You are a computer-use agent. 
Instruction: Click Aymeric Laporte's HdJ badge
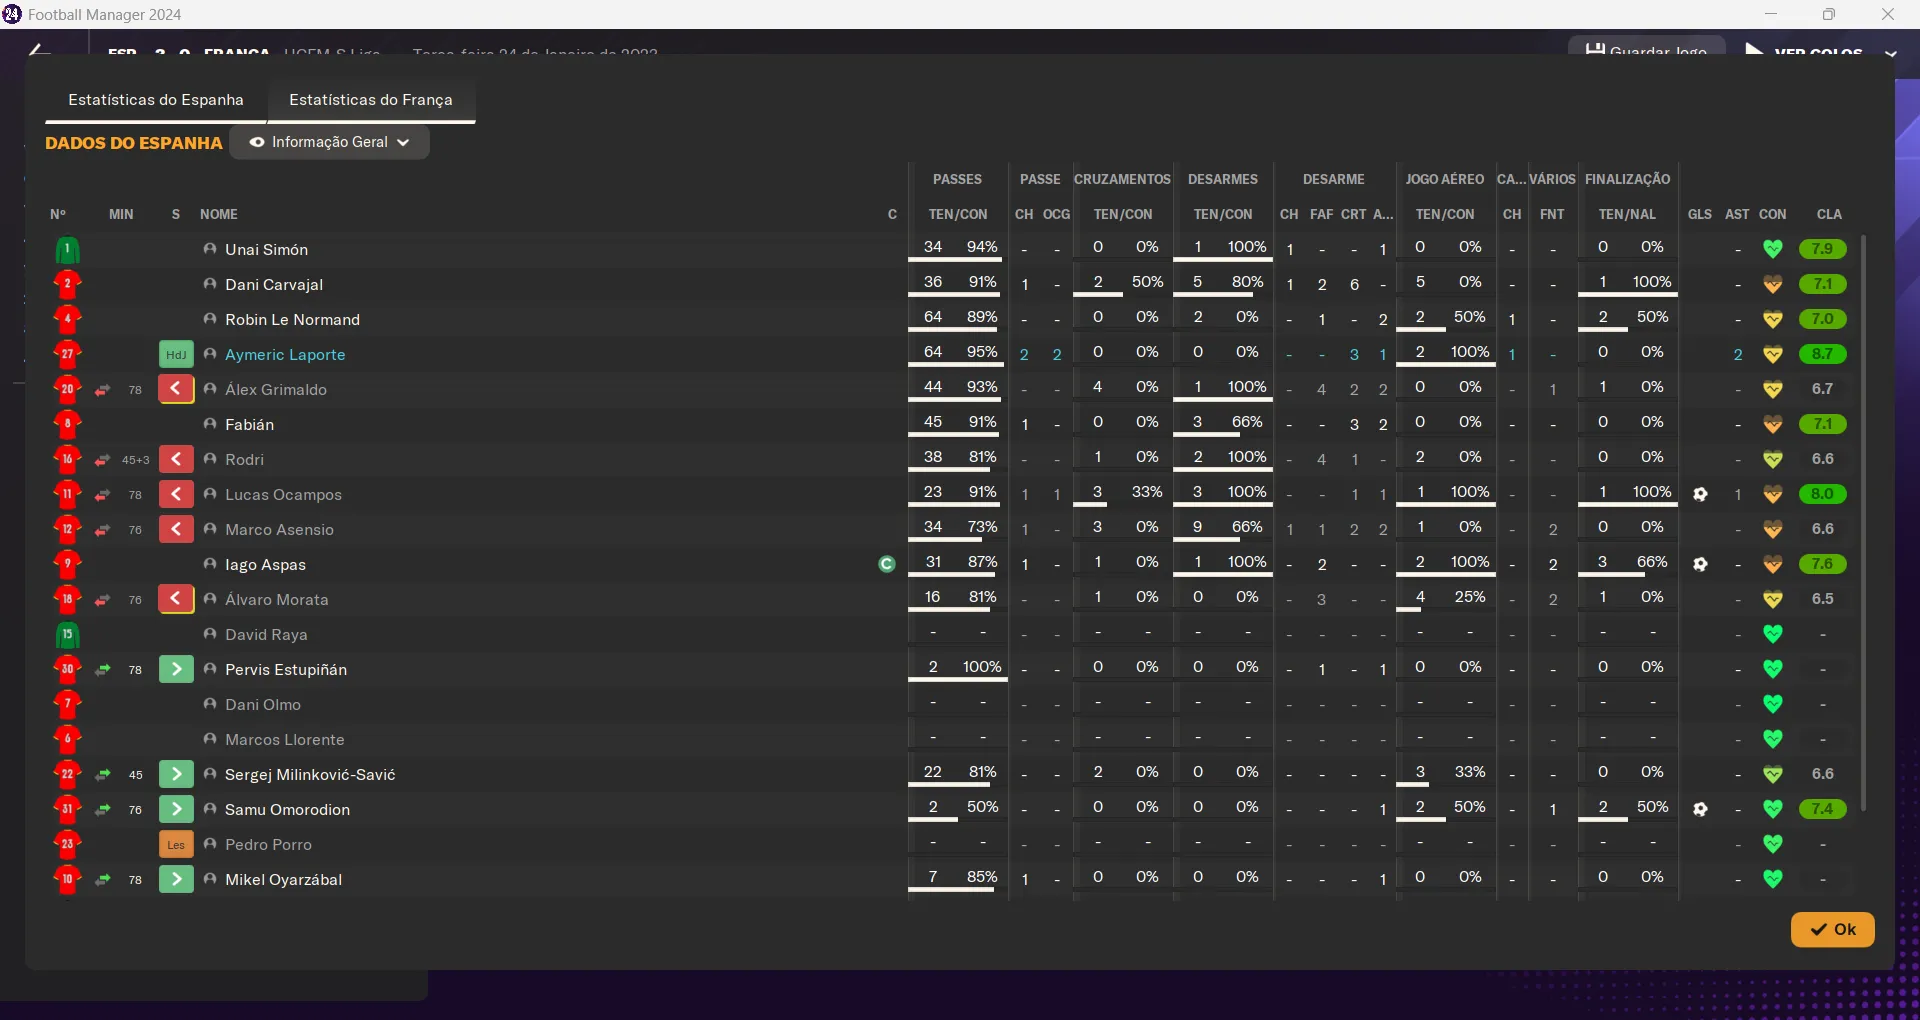(176, 354)
